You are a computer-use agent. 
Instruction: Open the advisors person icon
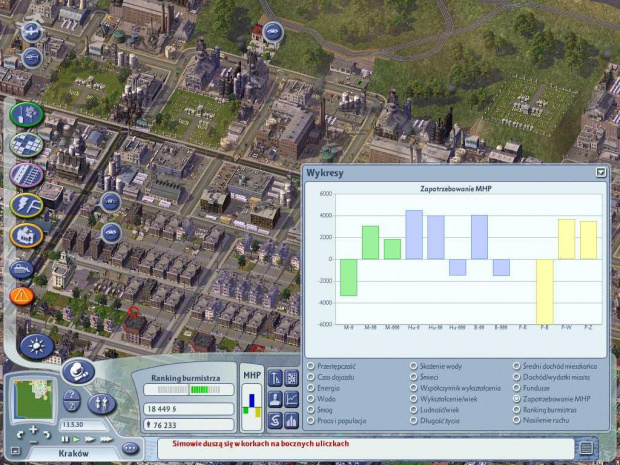275,399
